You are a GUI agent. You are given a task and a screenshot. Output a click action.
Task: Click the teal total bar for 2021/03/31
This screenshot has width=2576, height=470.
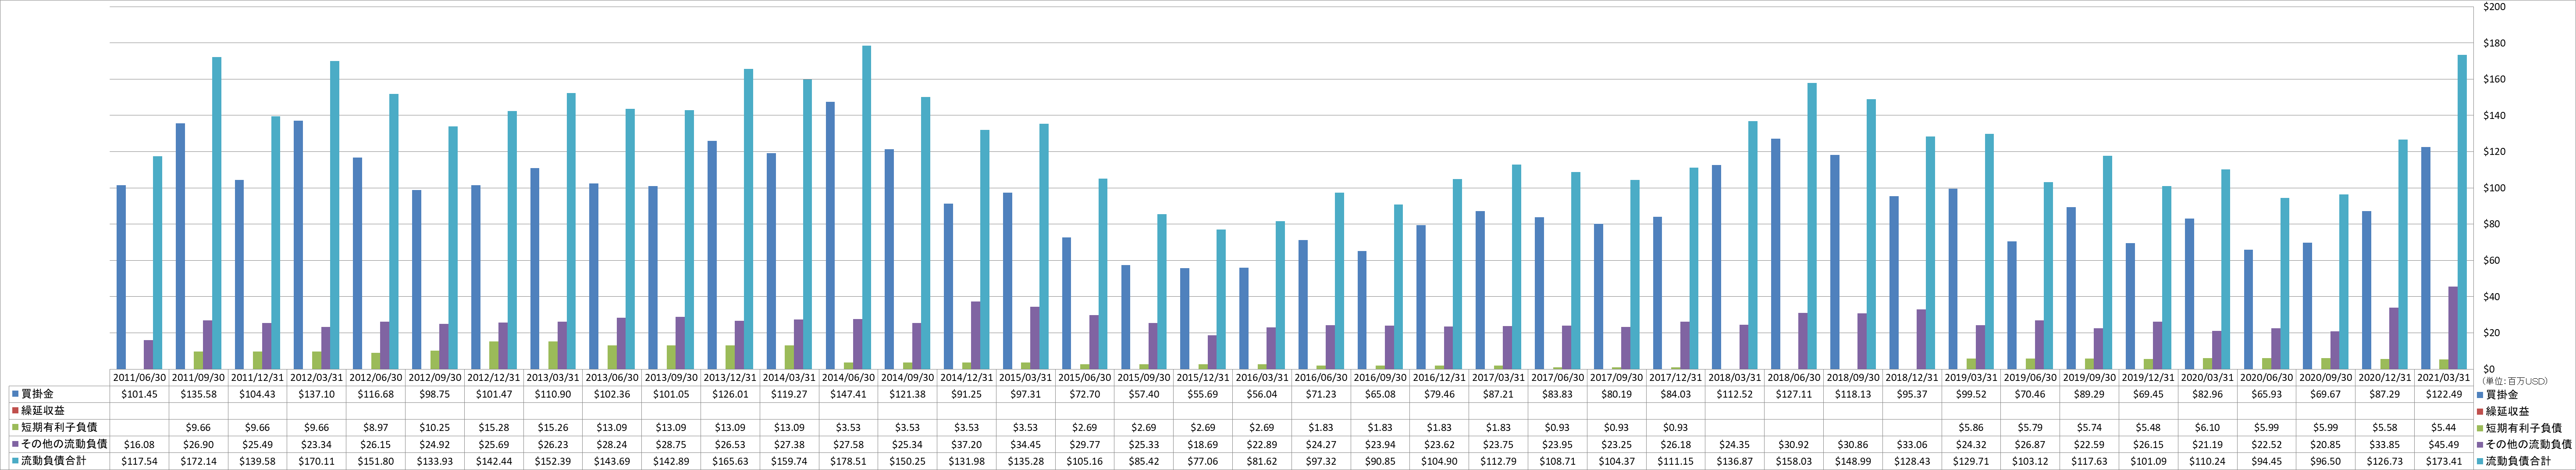[x=2462, y=212]
